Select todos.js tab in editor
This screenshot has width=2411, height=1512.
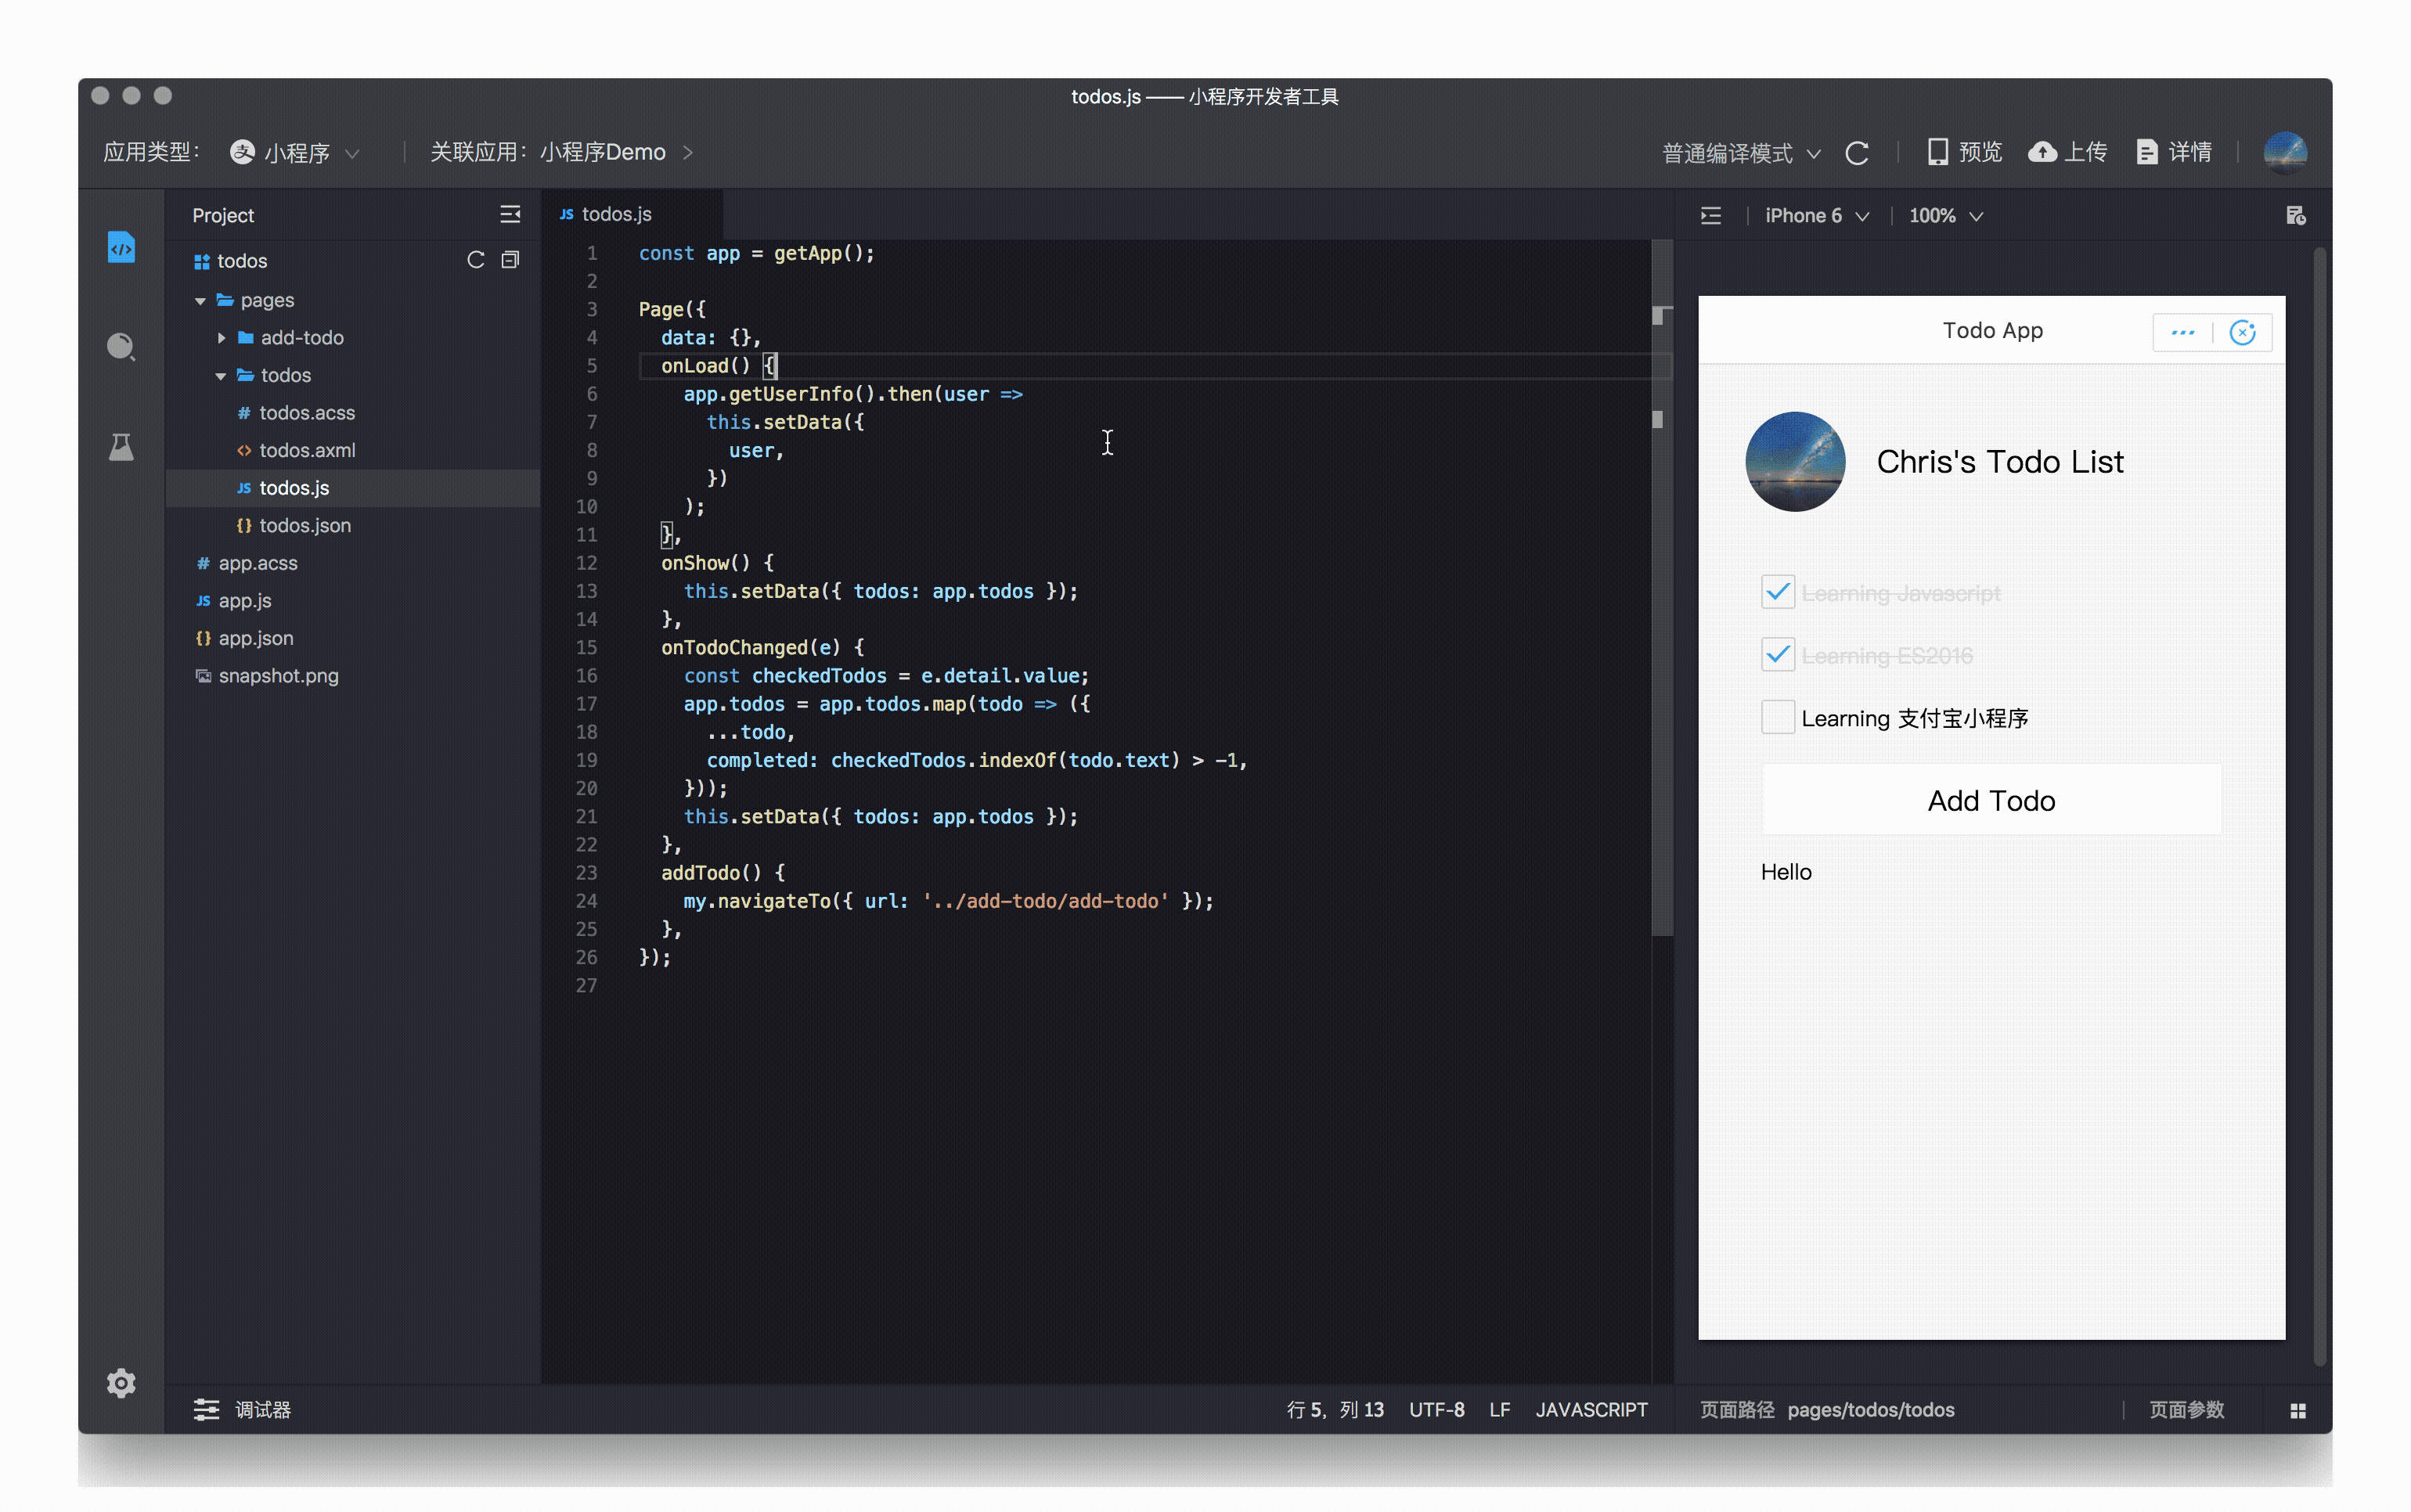pos(618,214)
